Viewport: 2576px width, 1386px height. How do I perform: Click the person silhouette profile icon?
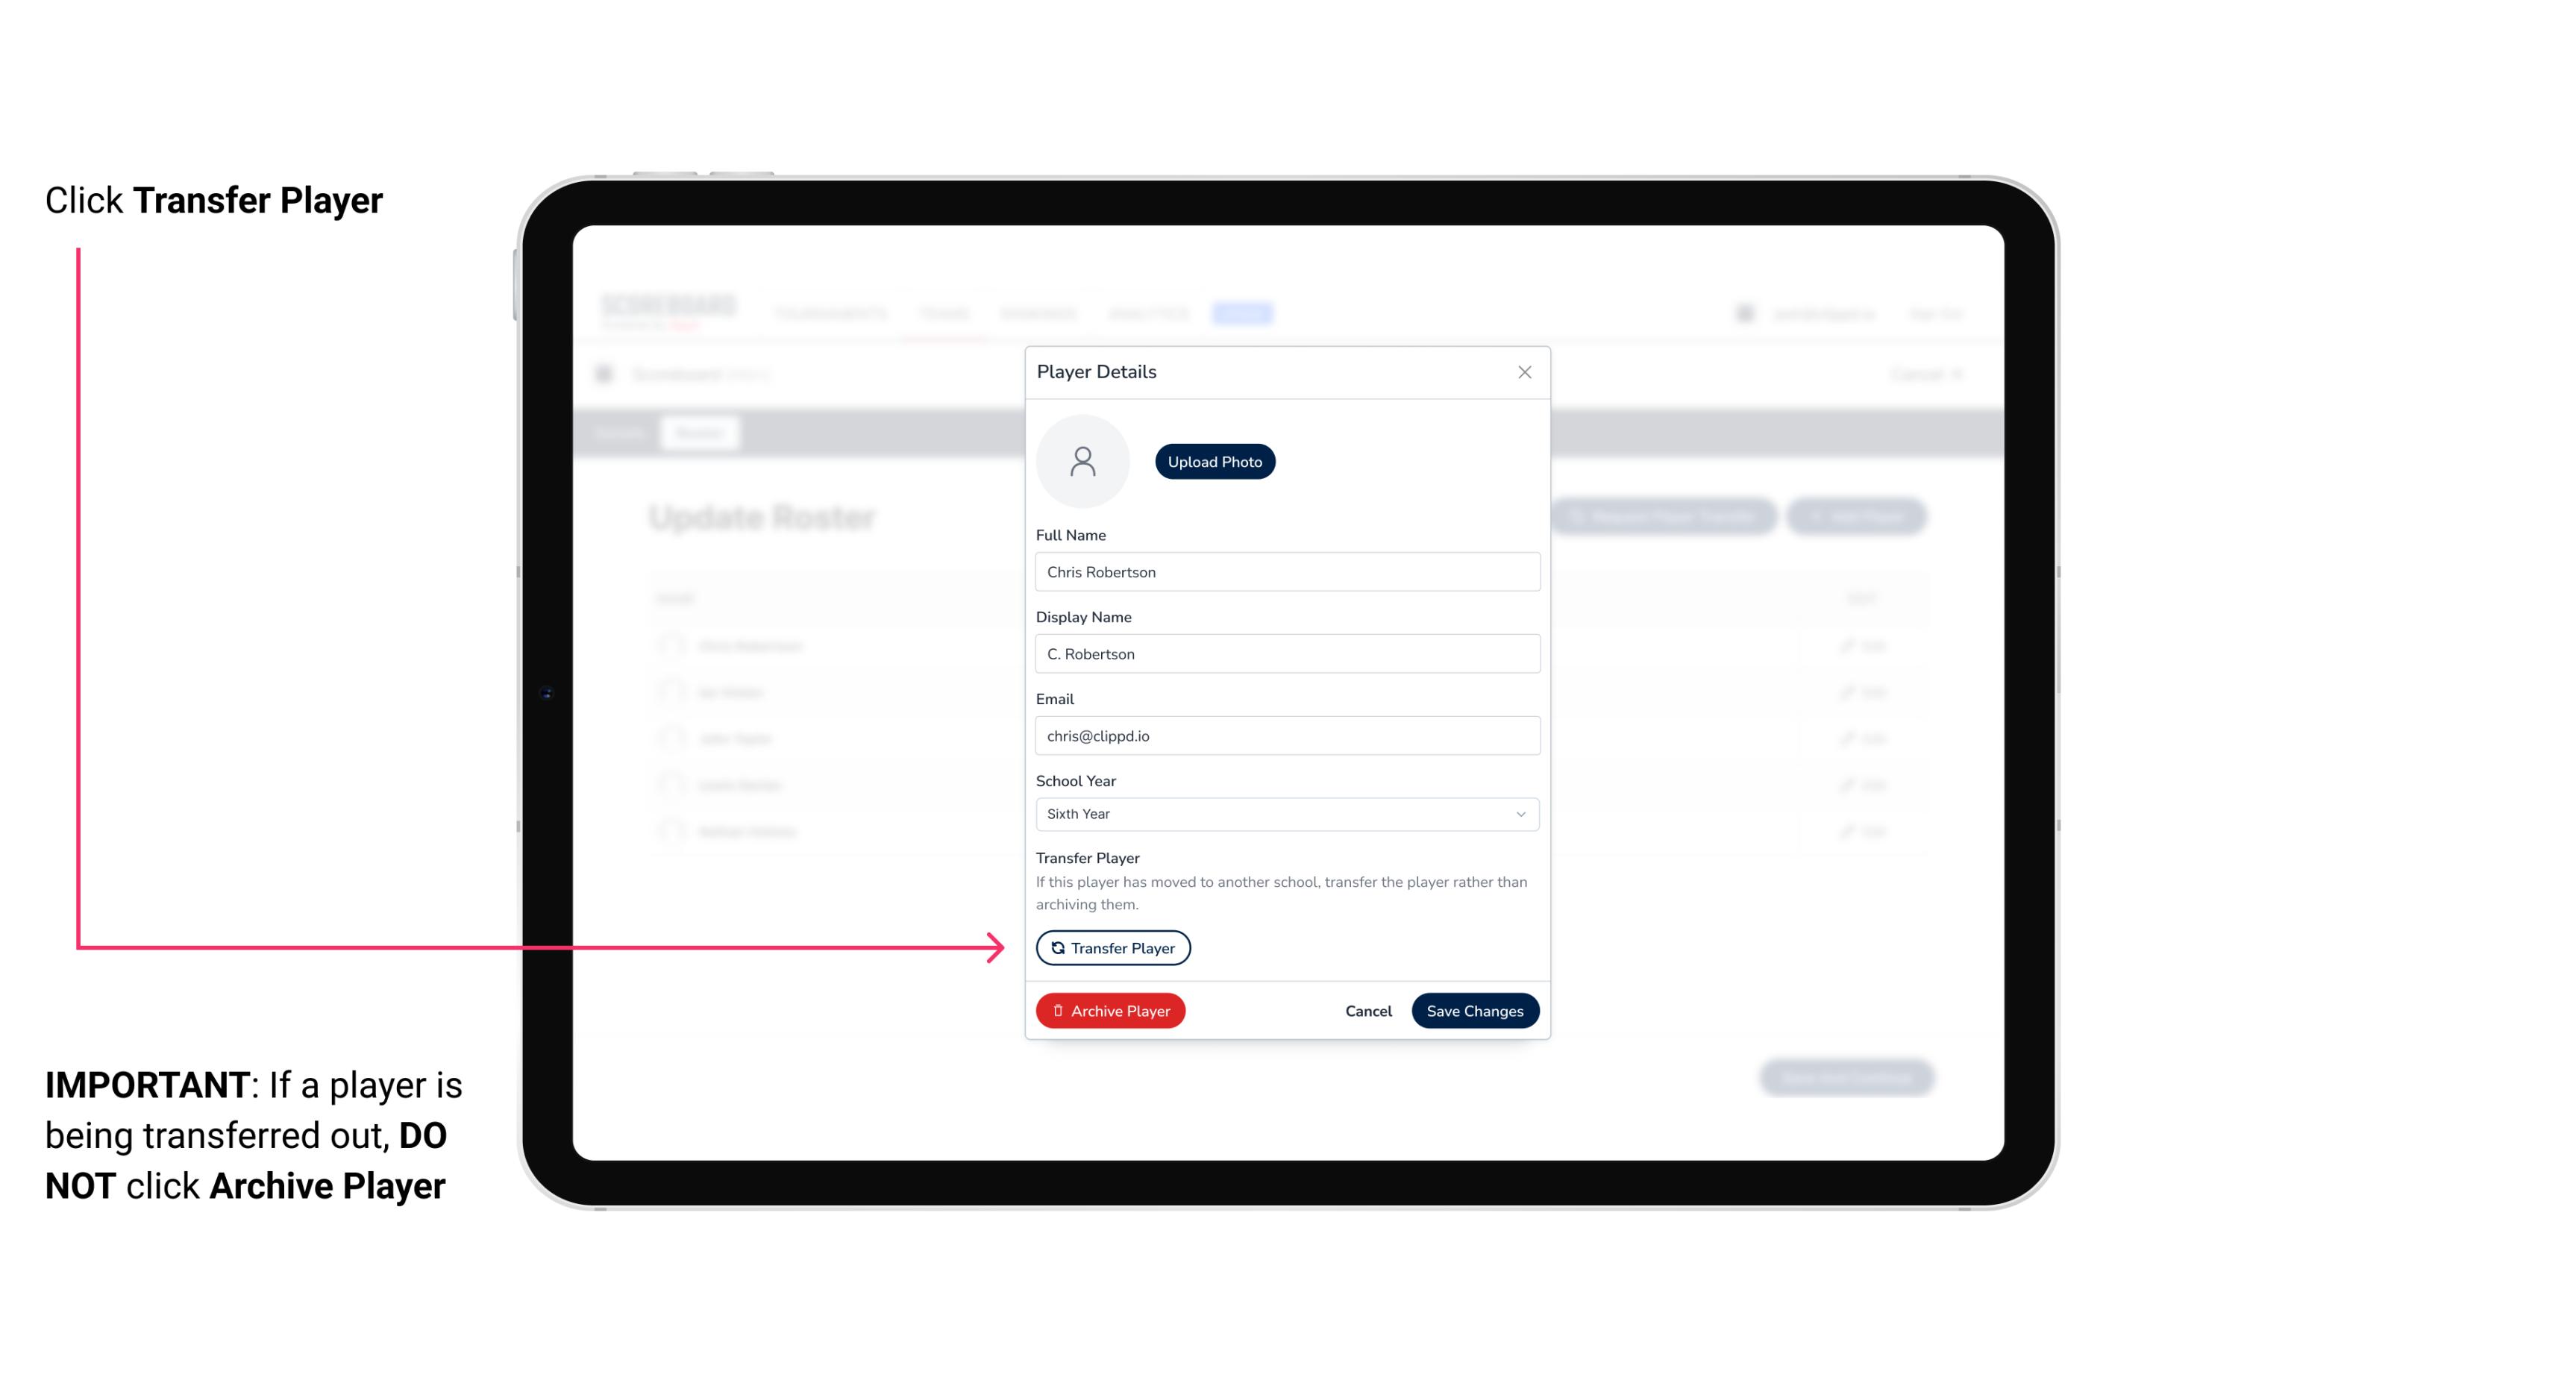click(x=1082, y=461)
